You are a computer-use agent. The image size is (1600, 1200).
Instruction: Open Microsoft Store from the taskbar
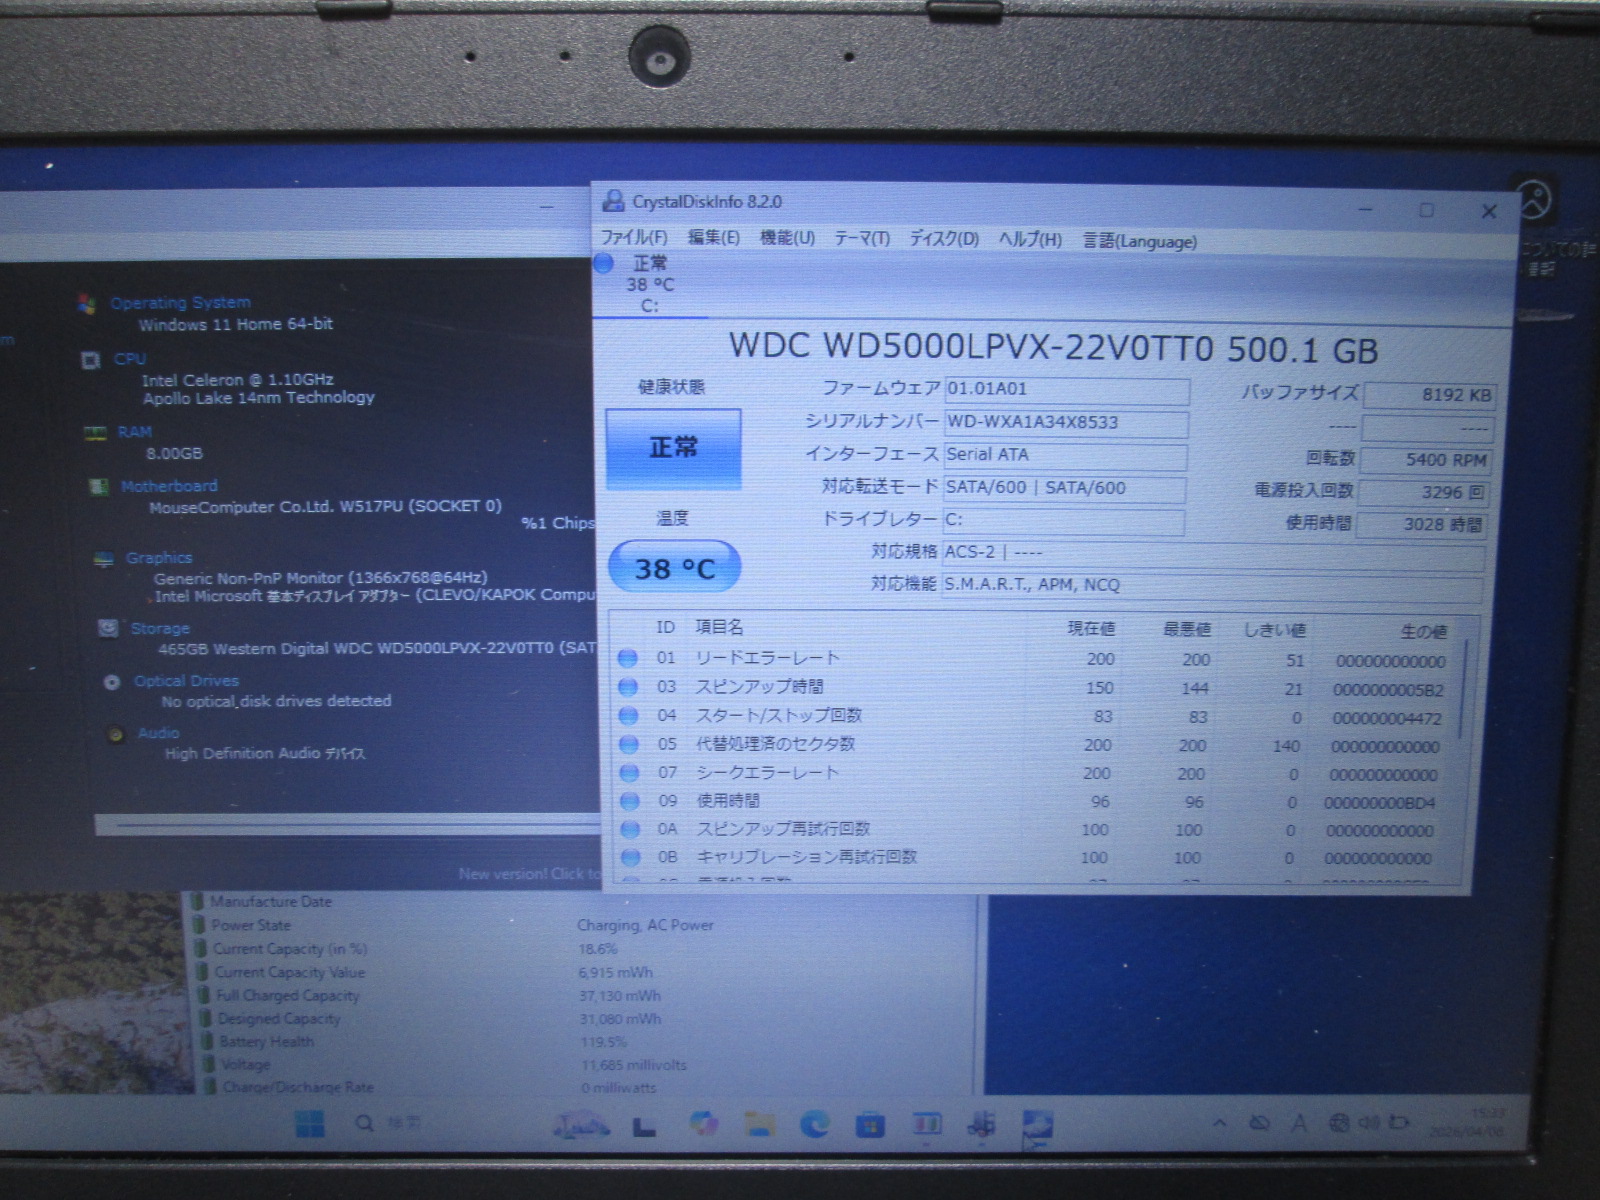click(870, 1126)
